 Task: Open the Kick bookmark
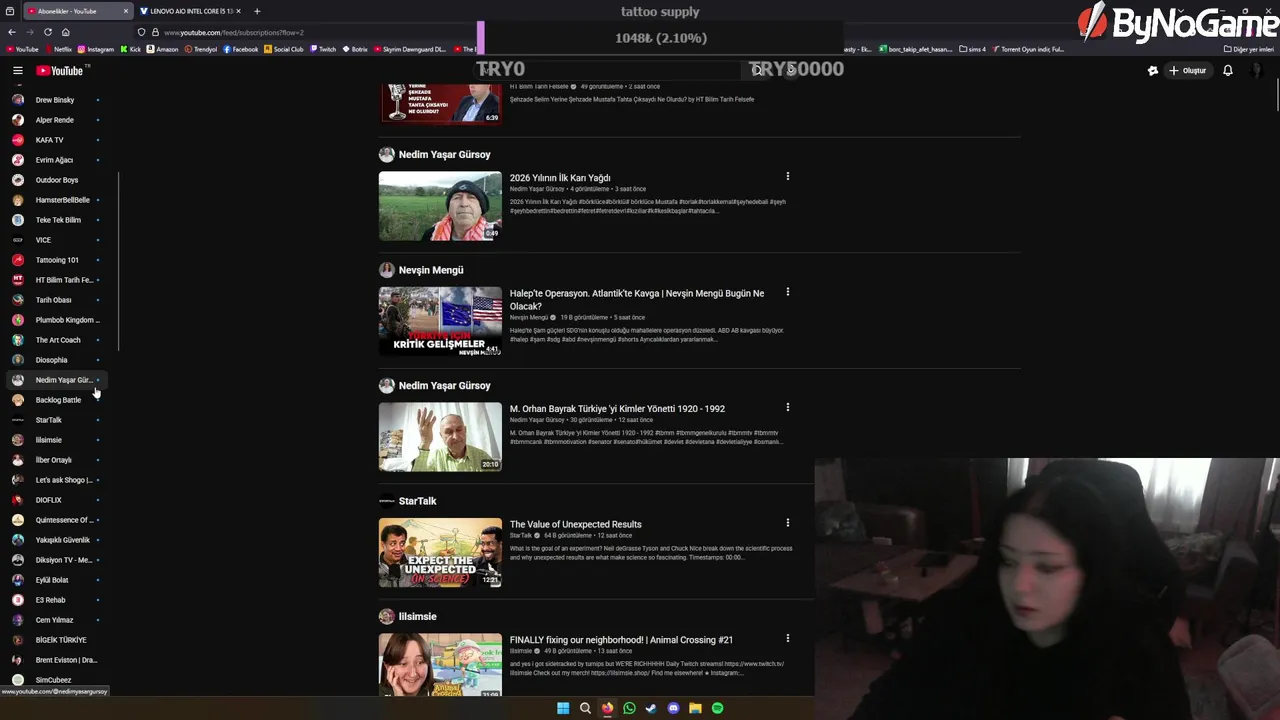pyautogui.click(x=130, y=49)
